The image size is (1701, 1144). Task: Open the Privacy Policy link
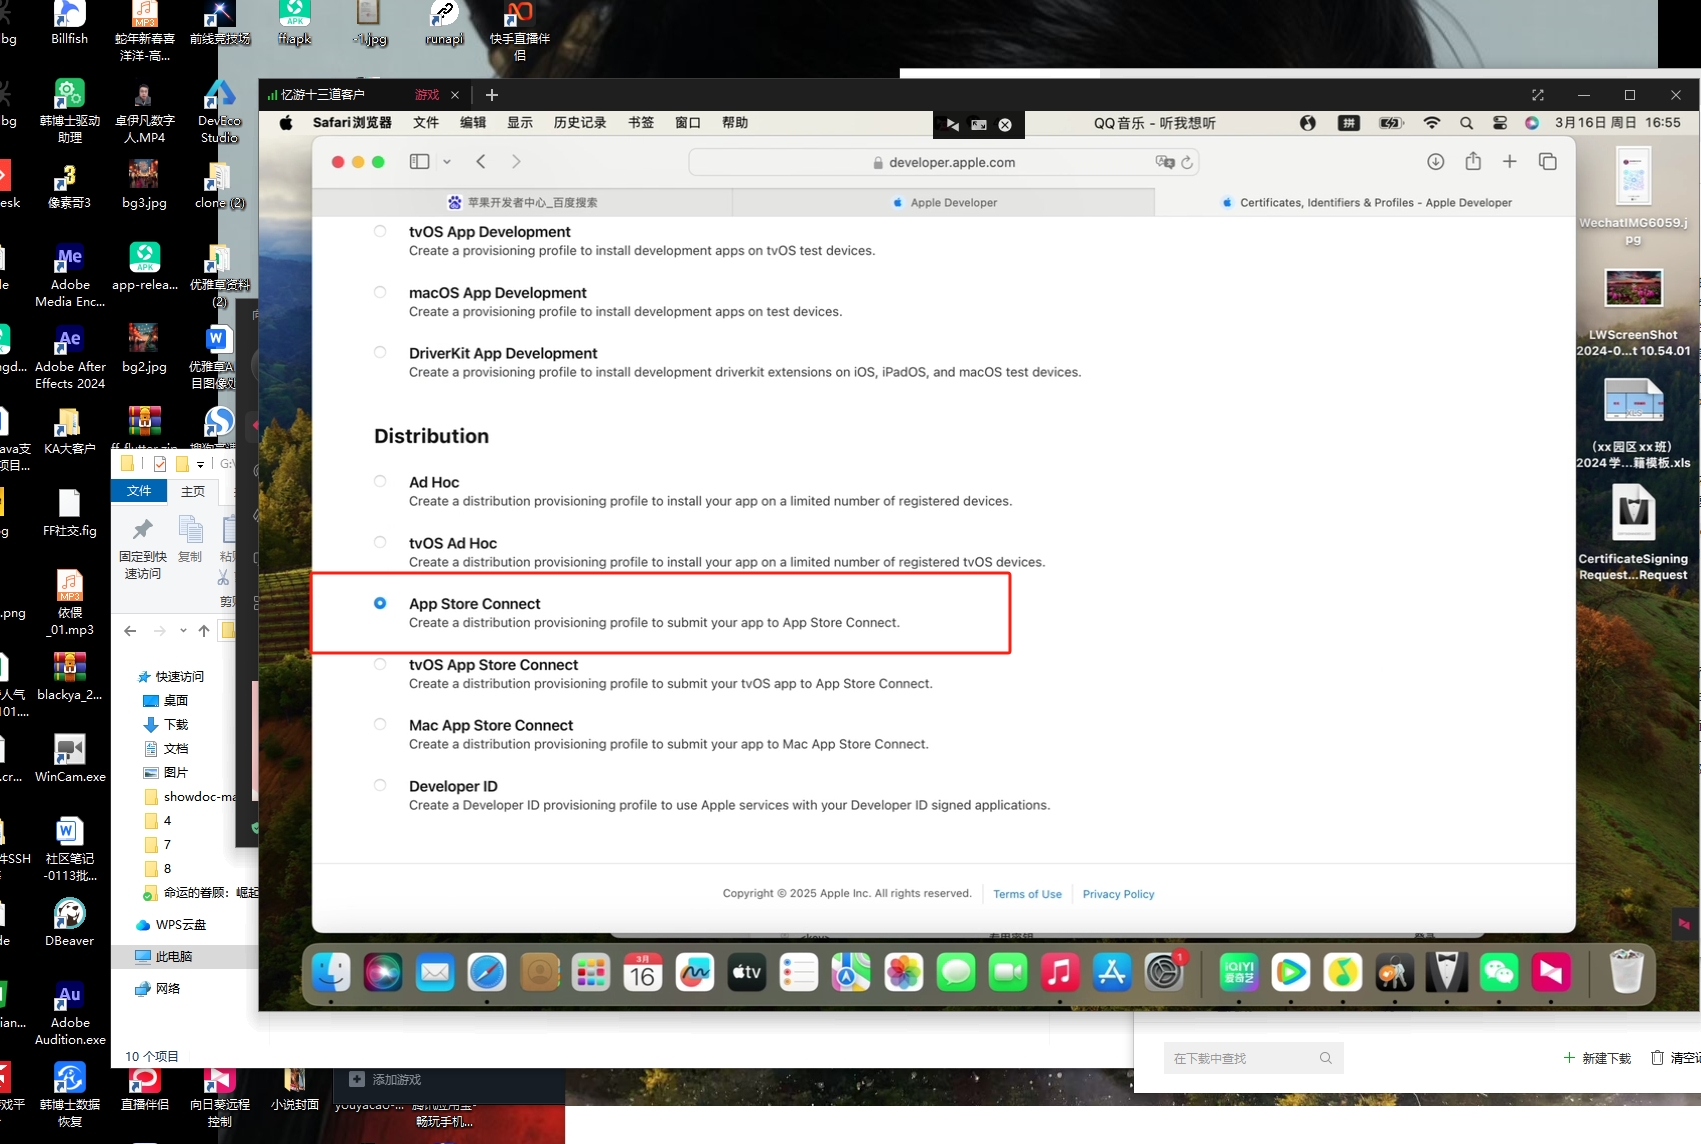1118,894
